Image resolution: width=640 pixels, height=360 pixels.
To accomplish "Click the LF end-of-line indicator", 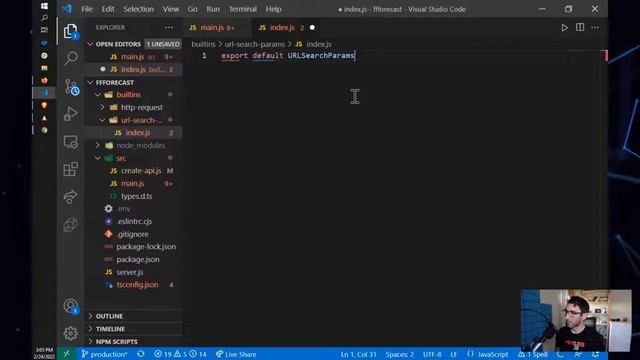I will pyautogui.click(x=453, y=354).
